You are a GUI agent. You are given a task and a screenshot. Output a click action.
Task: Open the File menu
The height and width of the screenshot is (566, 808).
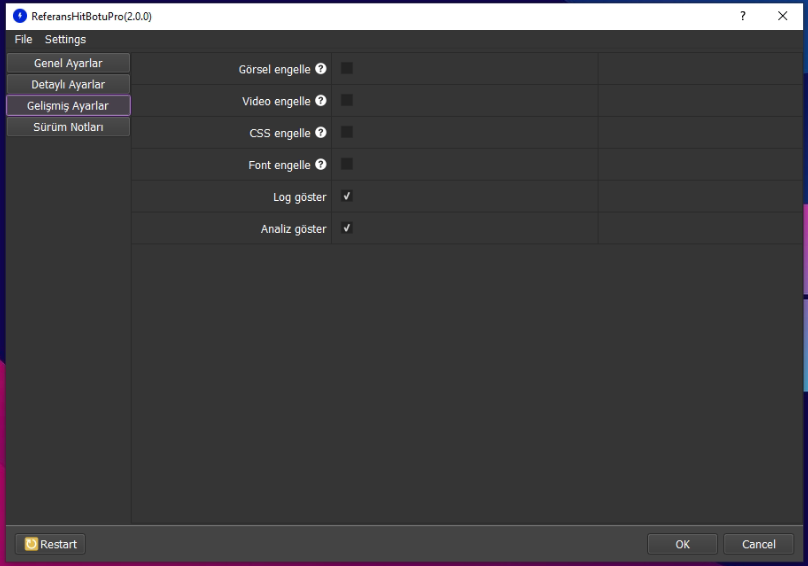point(23,40)
